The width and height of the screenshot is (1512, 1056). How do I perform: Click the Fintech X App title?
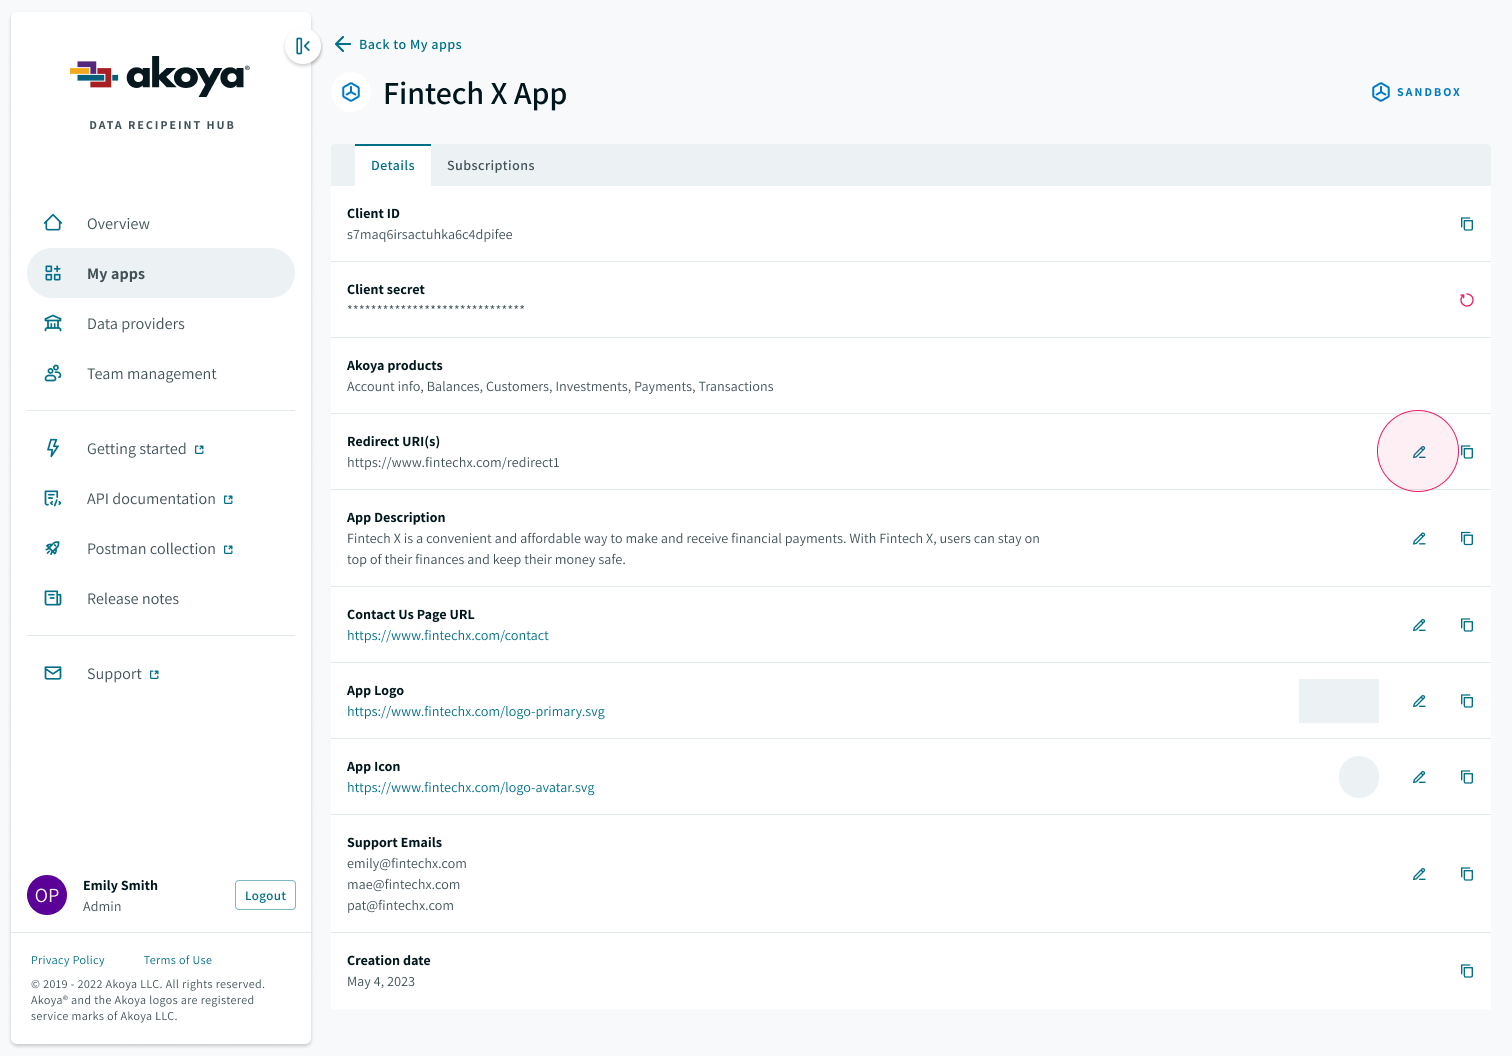(x=475, y=93)
